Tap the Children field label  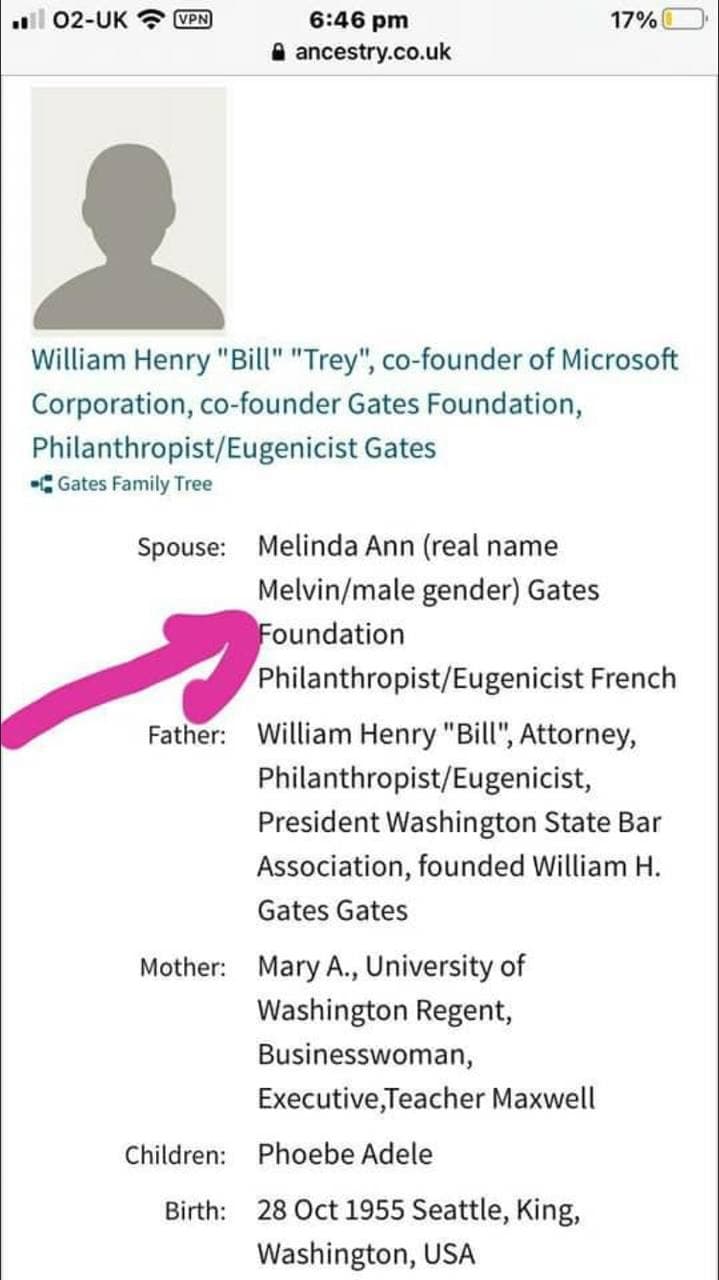pyautogui.click(x=175, y=1155)
